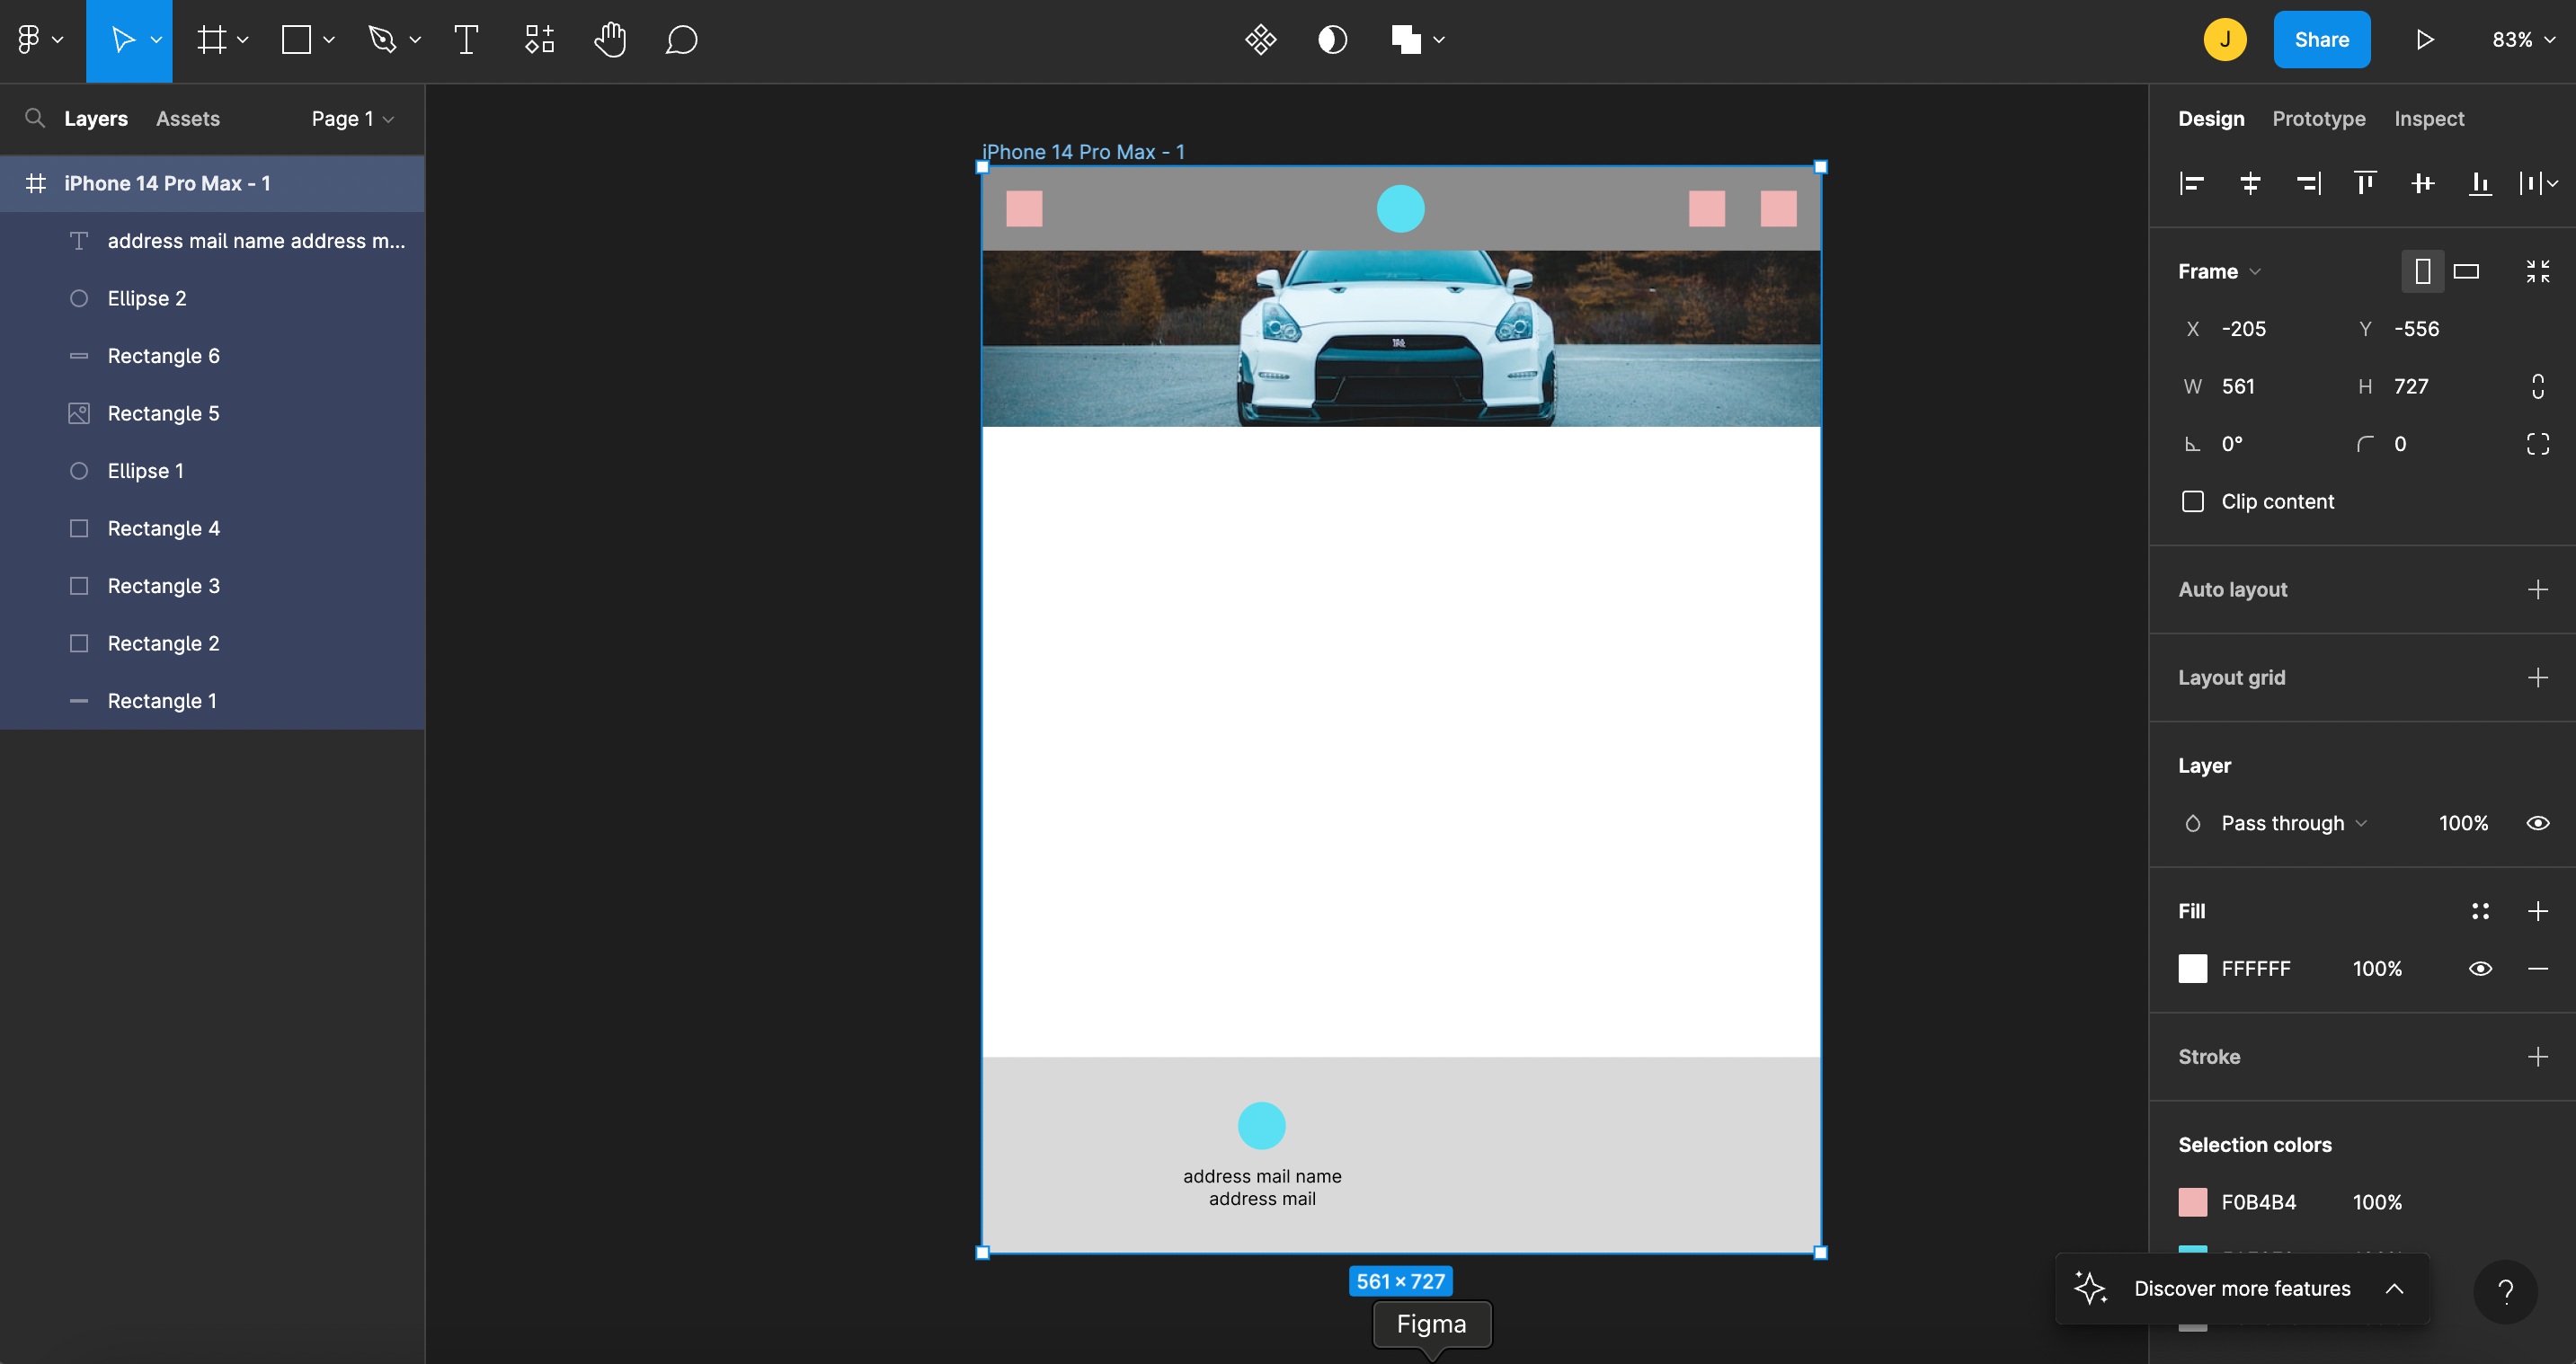Click the F0B4B4 selection color swatch
This screenshot has height=1364, width=2576.
[2193, 1202]
